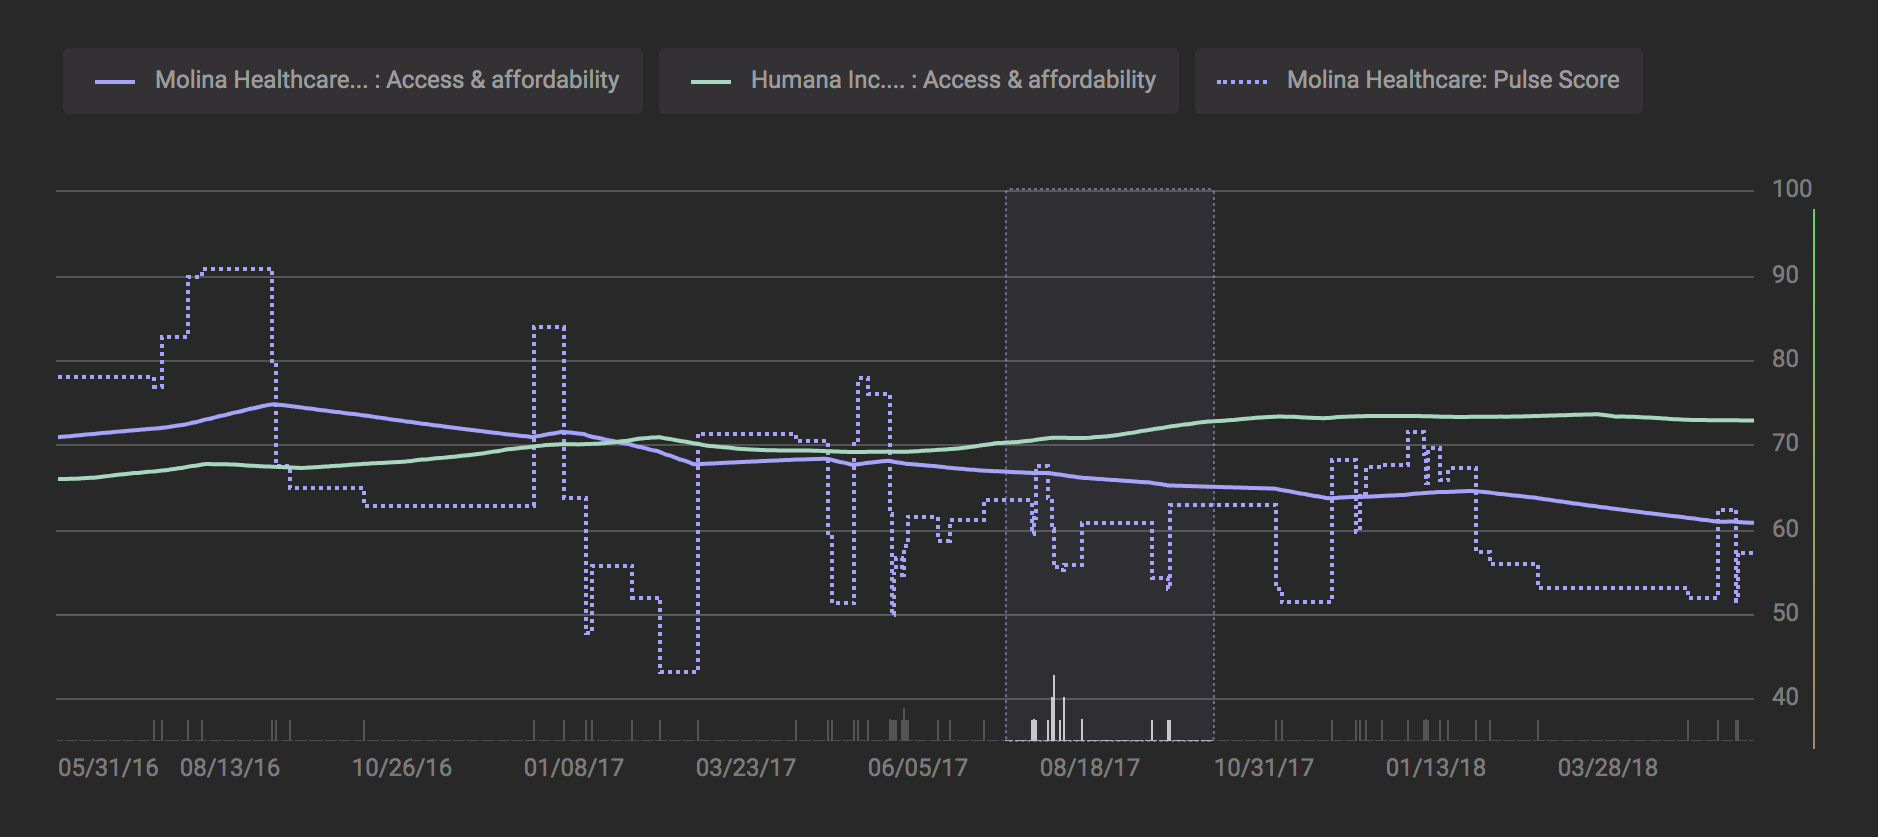1878x837 pixels.
Task: Click the 80 value on y-axis
Action: pyautogui.click(x=1785, y=359)
